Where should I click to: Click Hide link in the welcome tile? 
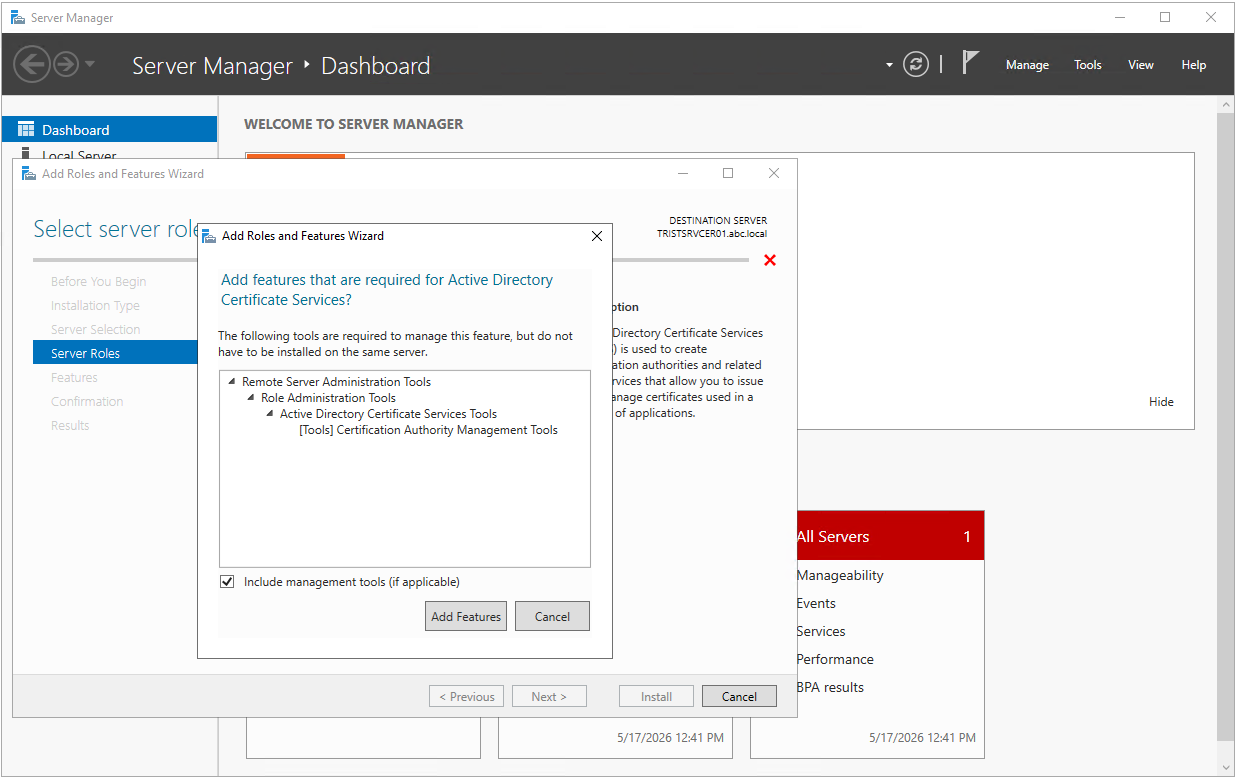click(1161, 402)
